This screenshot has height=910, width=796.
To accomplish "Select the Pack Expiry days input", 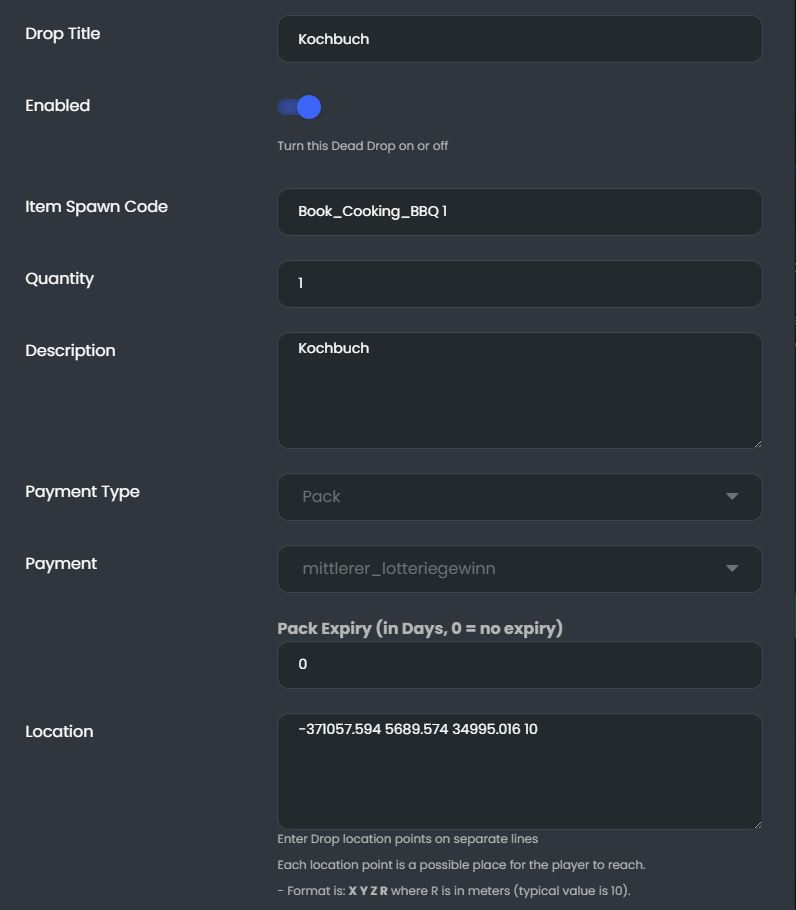I will (519, 665).
